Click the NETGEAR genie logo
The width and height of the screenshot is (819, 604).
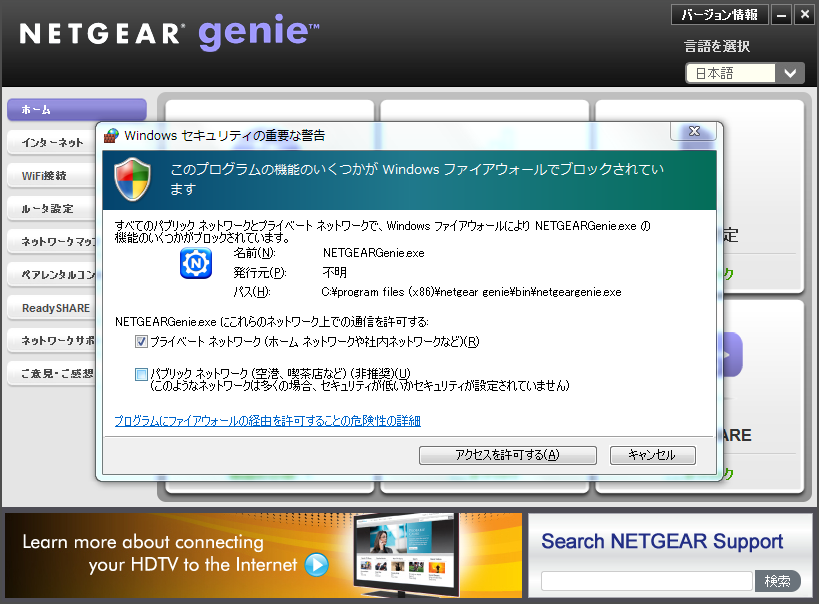(170, 33)
